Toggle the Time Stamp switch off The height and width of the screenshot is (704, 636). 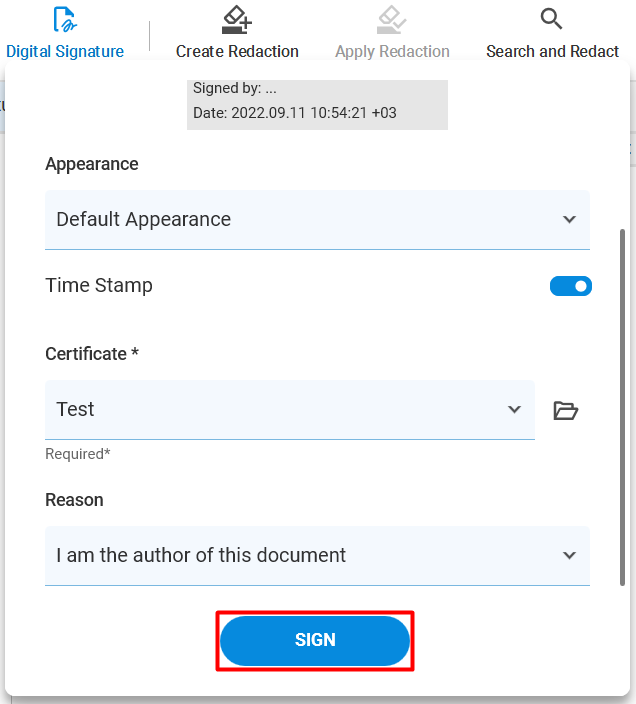(570, 286)
